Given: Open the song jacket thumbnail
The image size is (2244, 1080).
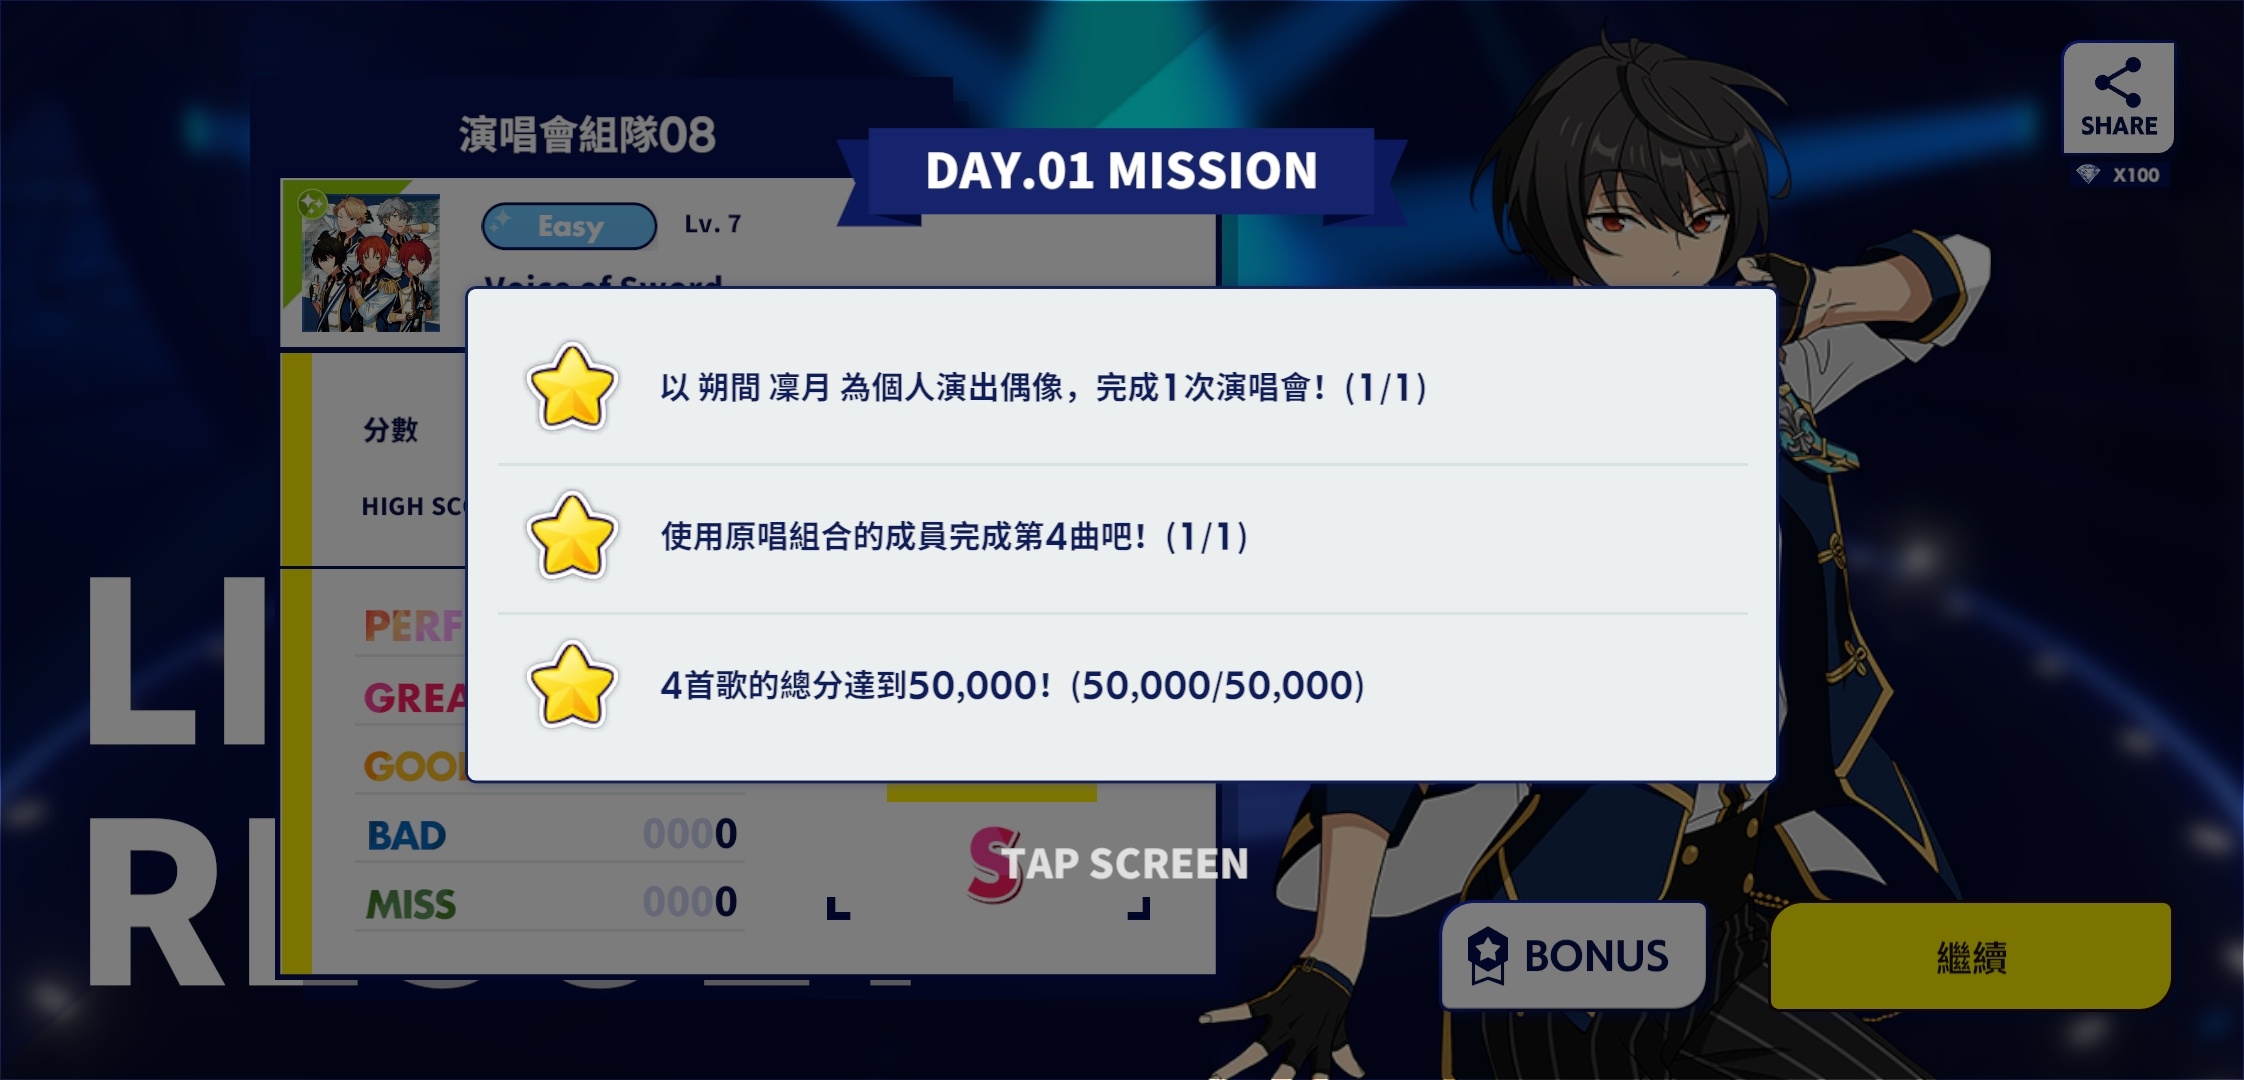Looking at the screenshot, I should (371, 263).
